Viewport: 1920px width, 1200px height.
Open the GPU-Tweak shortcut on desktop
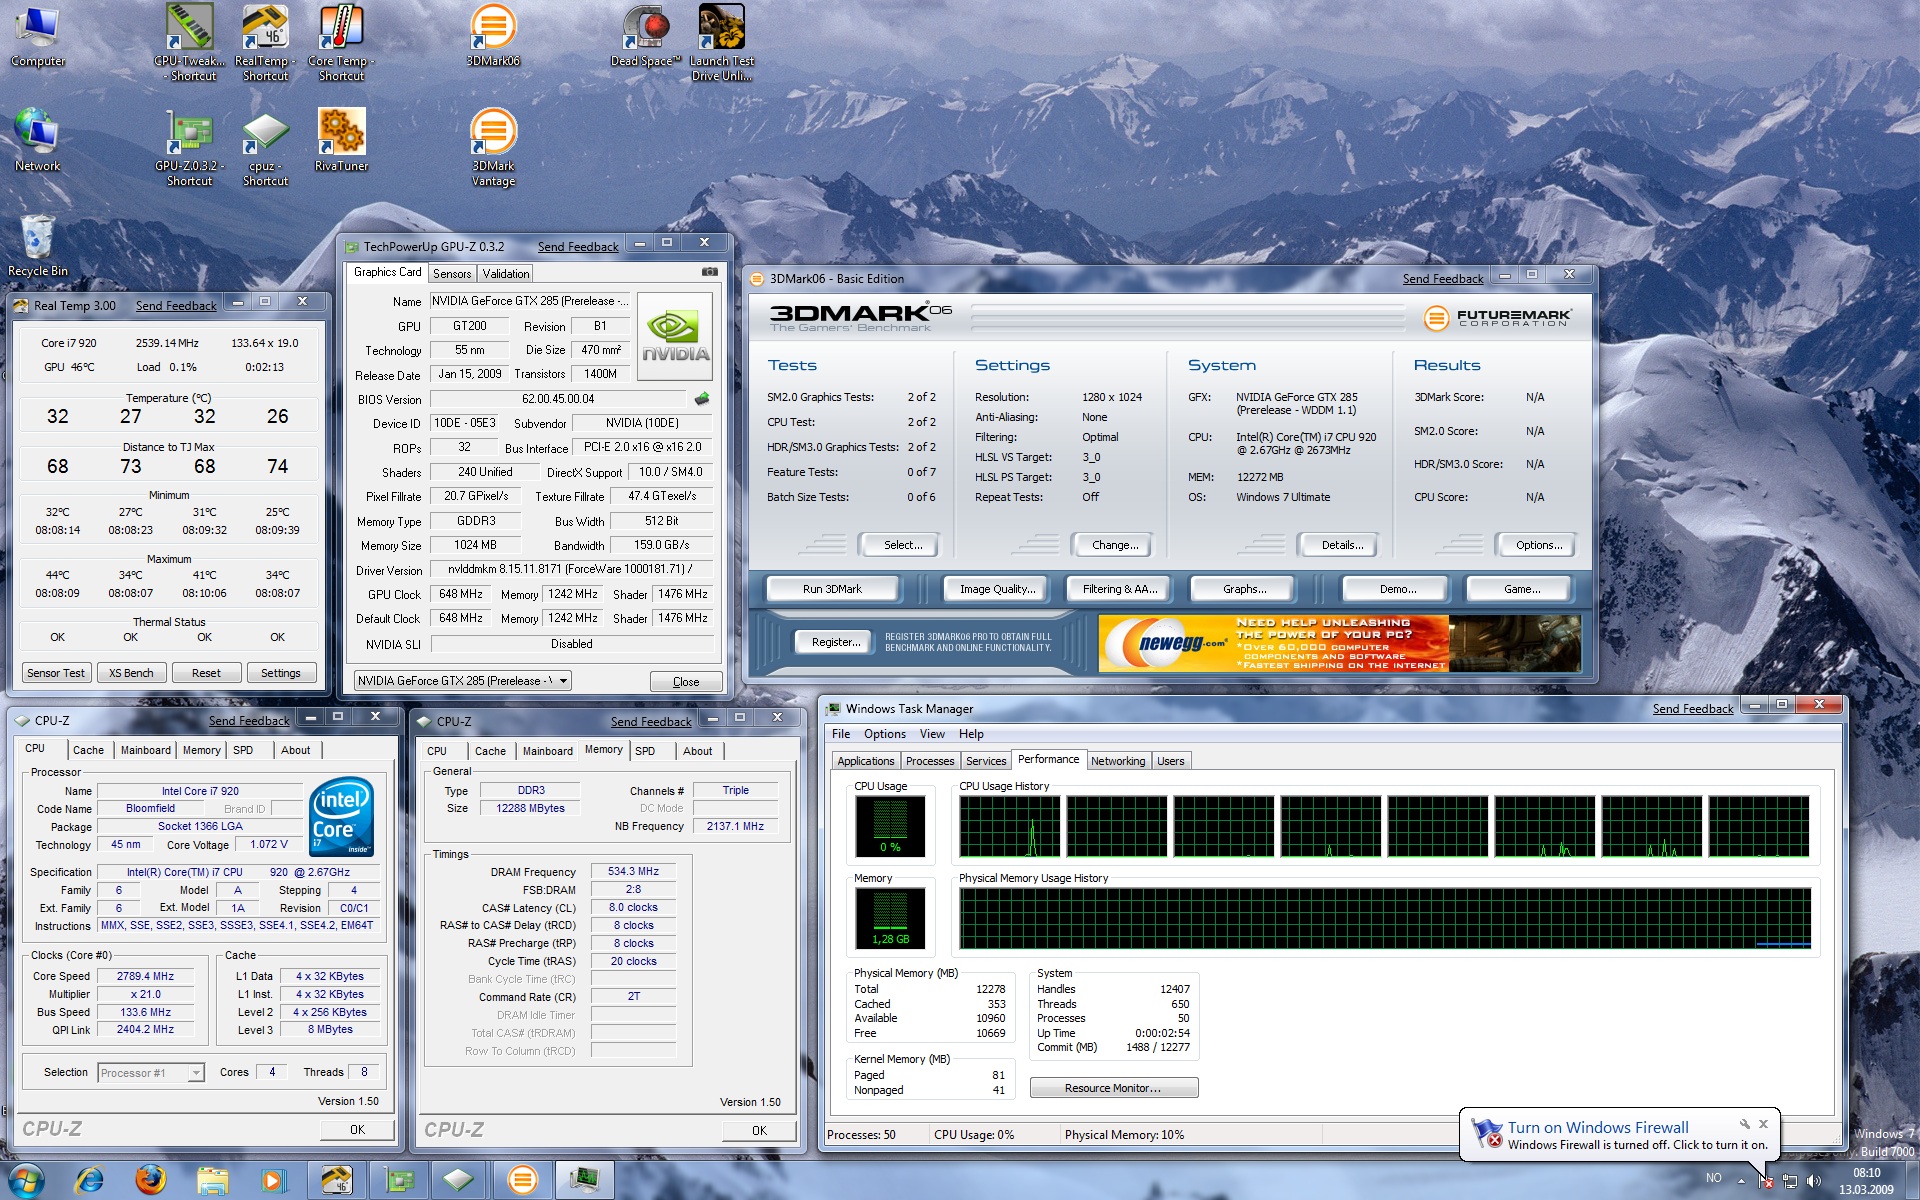coord(190,42)
